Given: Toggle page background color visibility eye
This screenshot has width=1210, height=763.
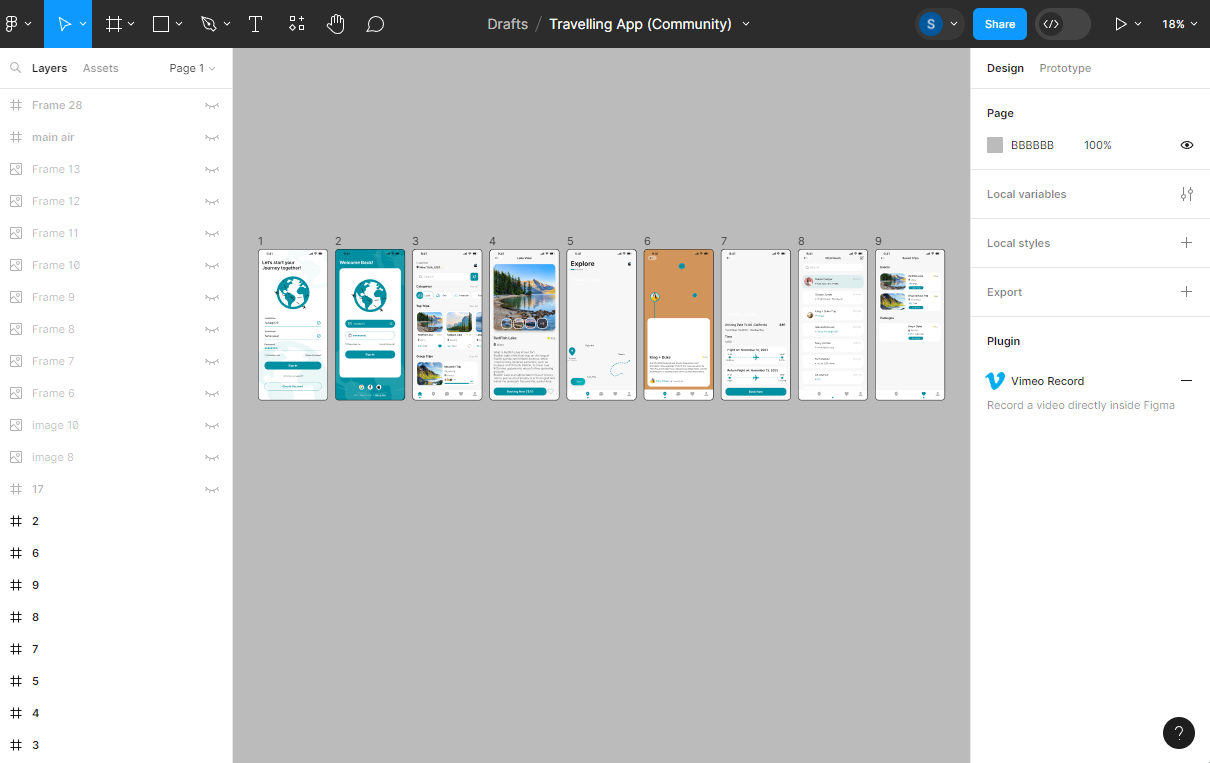Looking at the screenshot, I should [x=1186, y=145].
